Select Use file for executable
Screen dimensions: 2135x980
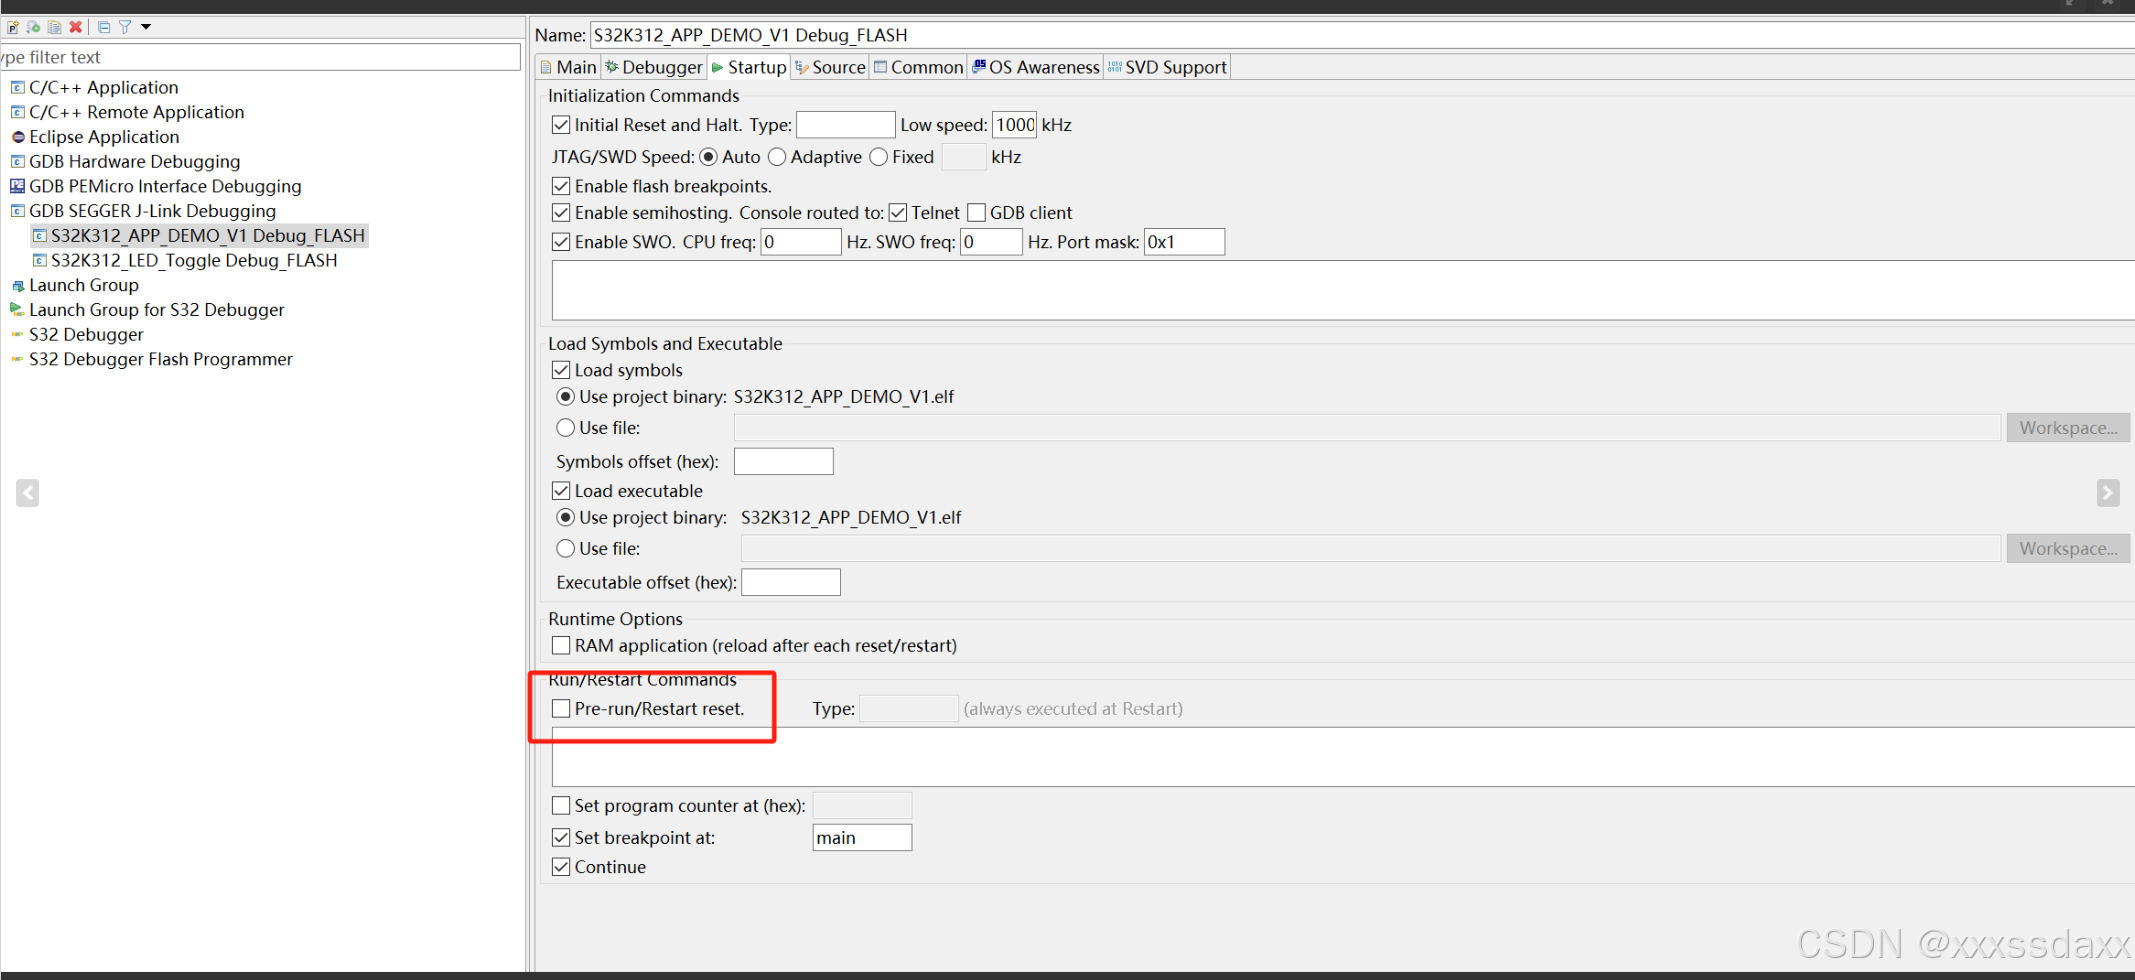click(566, 549)
